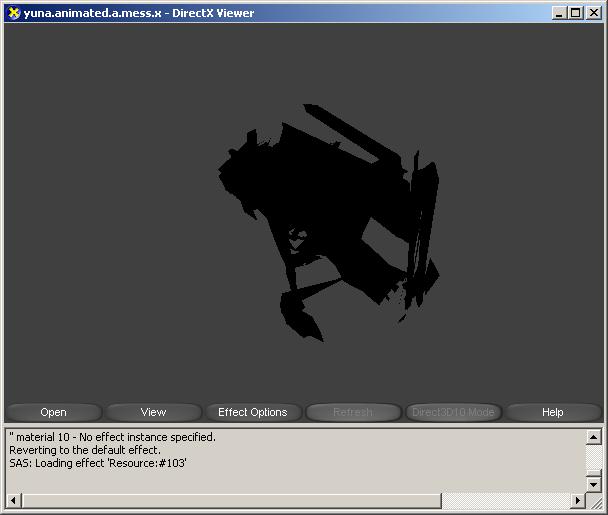Screen dimensions: 608x515
Task: Click the 'material 10' log line
Action: 112,437
